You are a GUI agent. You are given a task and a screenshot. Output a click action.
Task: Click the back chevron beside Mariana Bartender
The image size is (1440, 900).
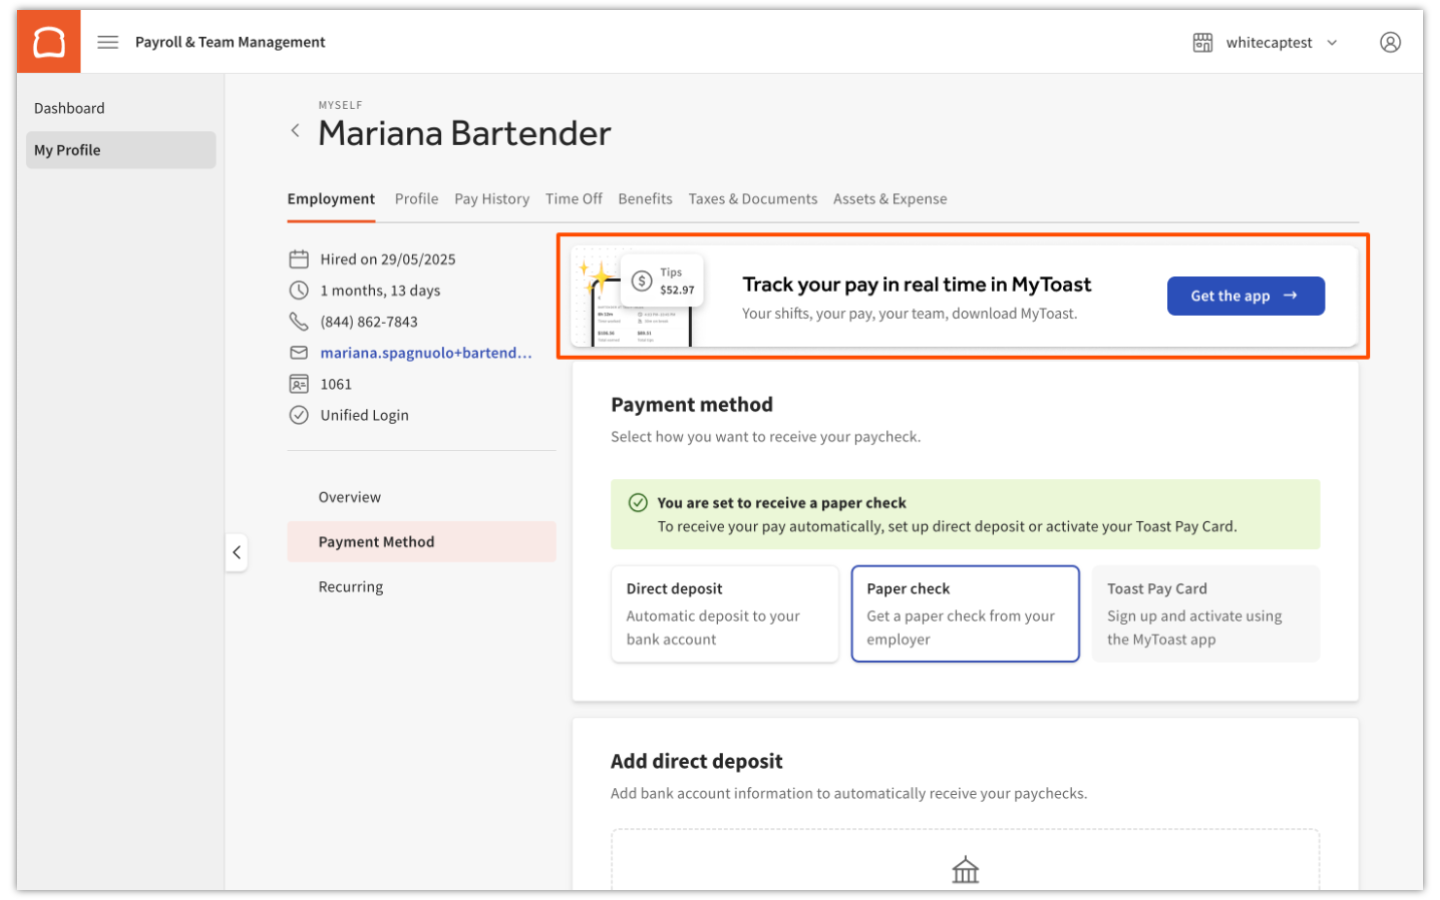coord(295,130)
